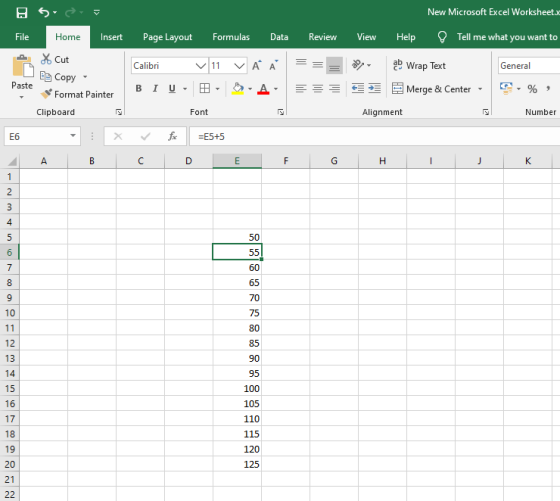Click Insert Function fx icon
This screenshot has height=501, width=560.
(172, 136)
